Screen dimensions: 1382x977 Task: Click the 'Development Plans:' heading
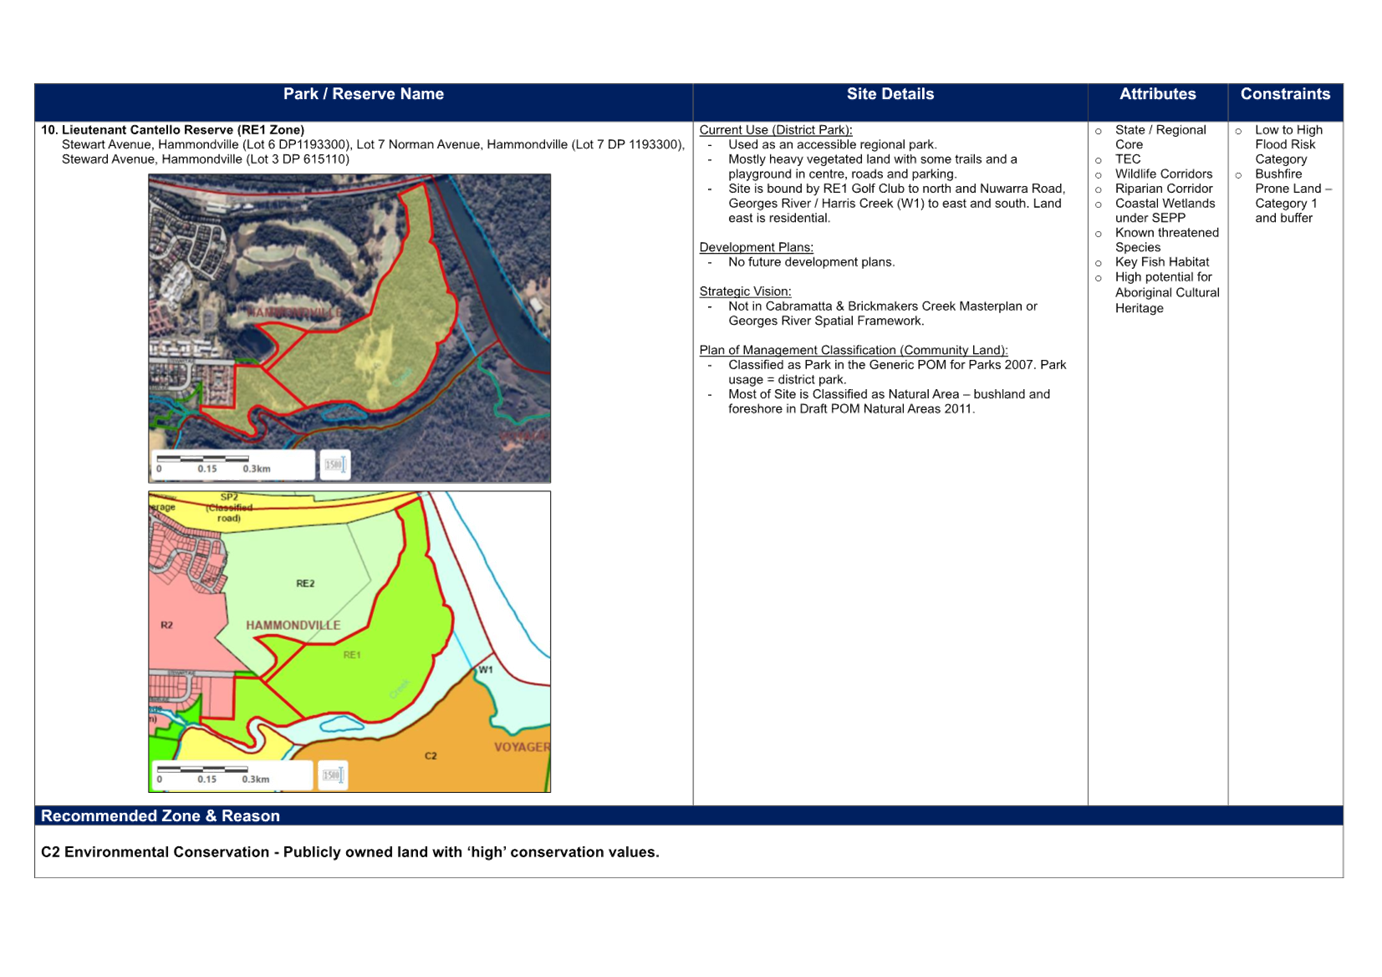(756, 247)
